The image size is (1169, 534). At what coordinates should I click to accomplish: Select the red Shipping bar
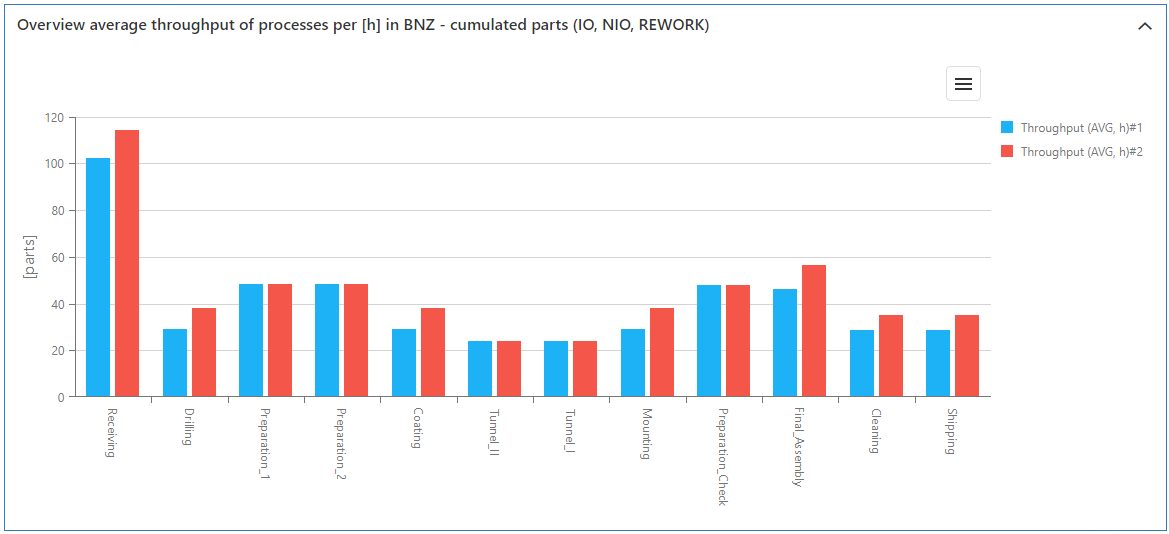967,356
